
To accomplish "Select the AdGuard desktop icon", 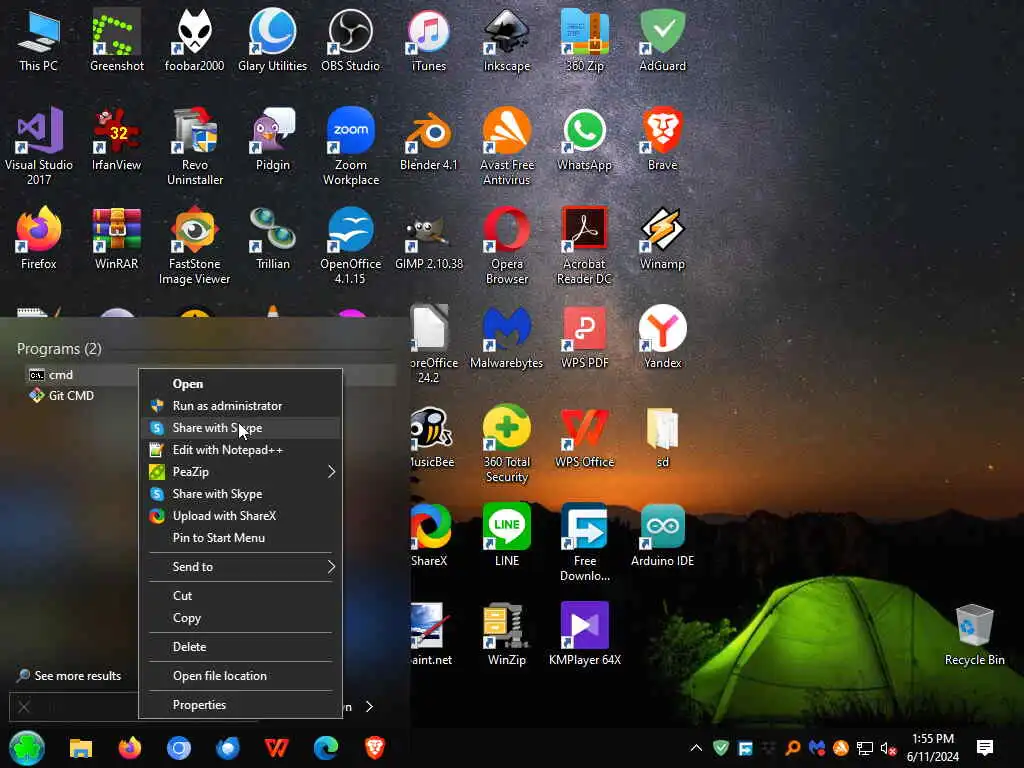I will coord(662,40).
